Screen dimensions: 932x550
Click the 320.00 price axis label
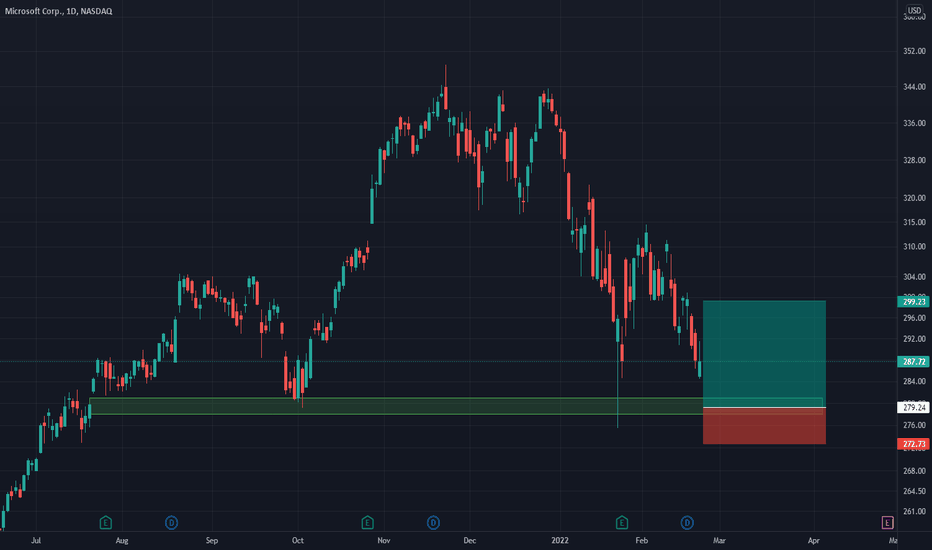coord(914,198)
